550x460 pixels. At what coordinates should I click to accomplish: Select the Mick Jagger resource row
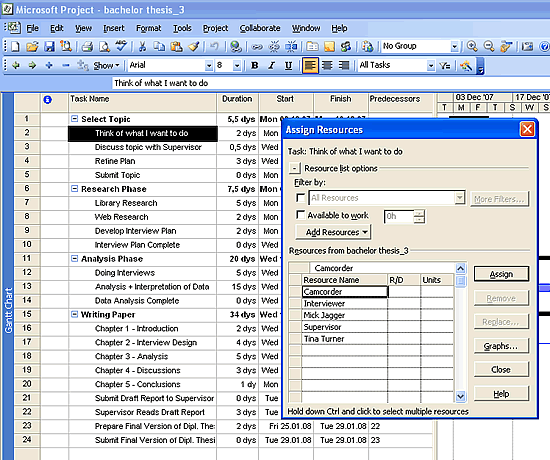tap(372, 315)
